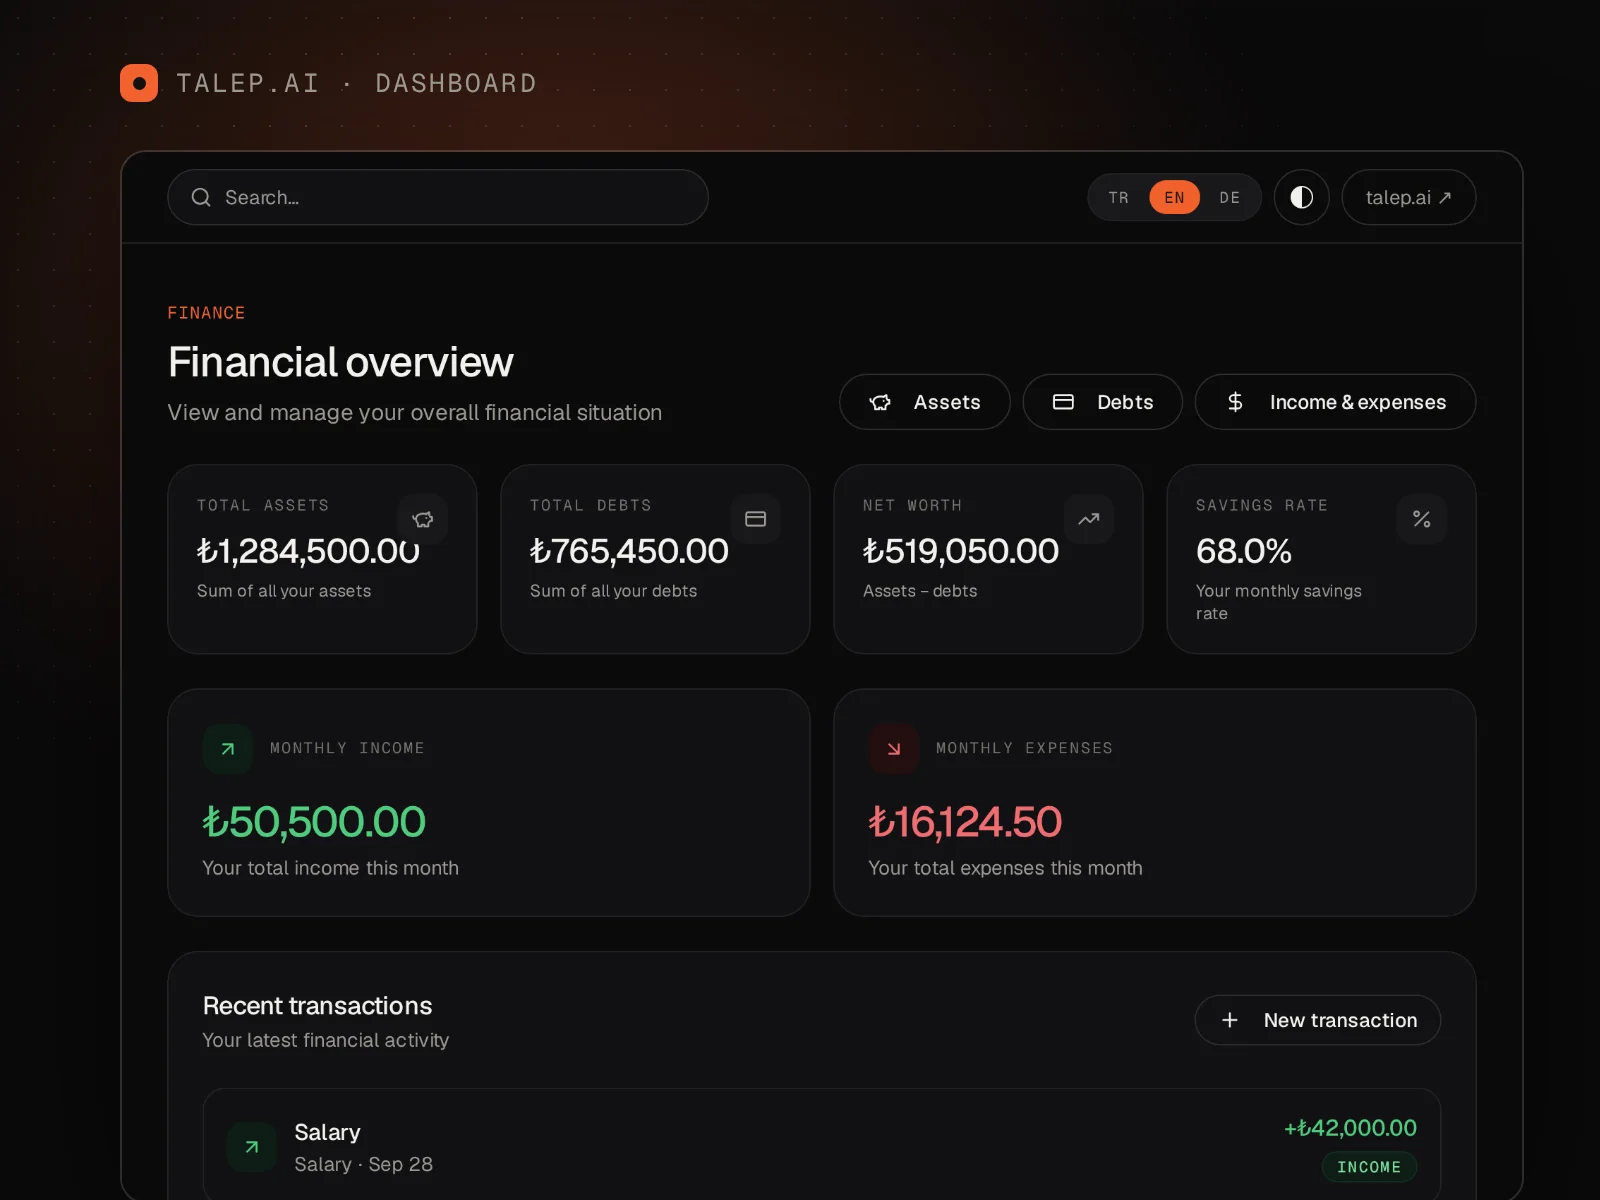1600x1200 pixels.
Task: Click percent icon in Savings Rate card
Action: tap(1422, 519)
